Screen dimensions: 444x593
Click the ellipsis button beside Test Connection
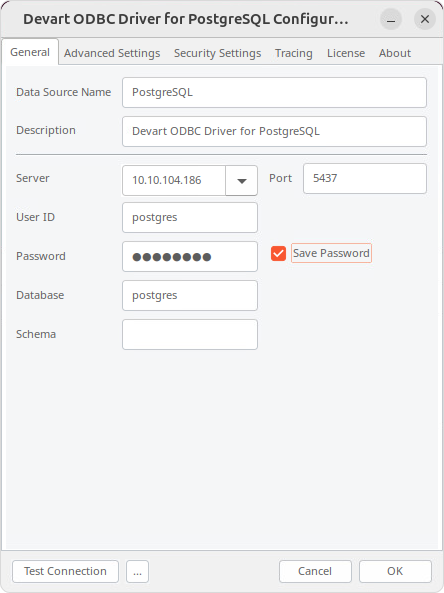(x=137, y=571)
